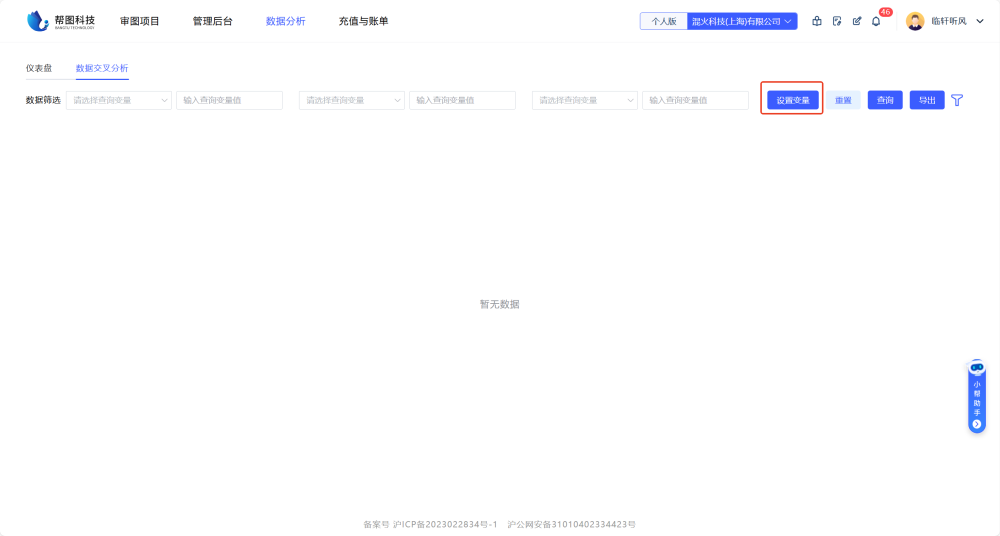Screen dimensions: 1000x536
Task: Expand the 临轩听风 user menu arrow
Action: click(x=980, y=21)
